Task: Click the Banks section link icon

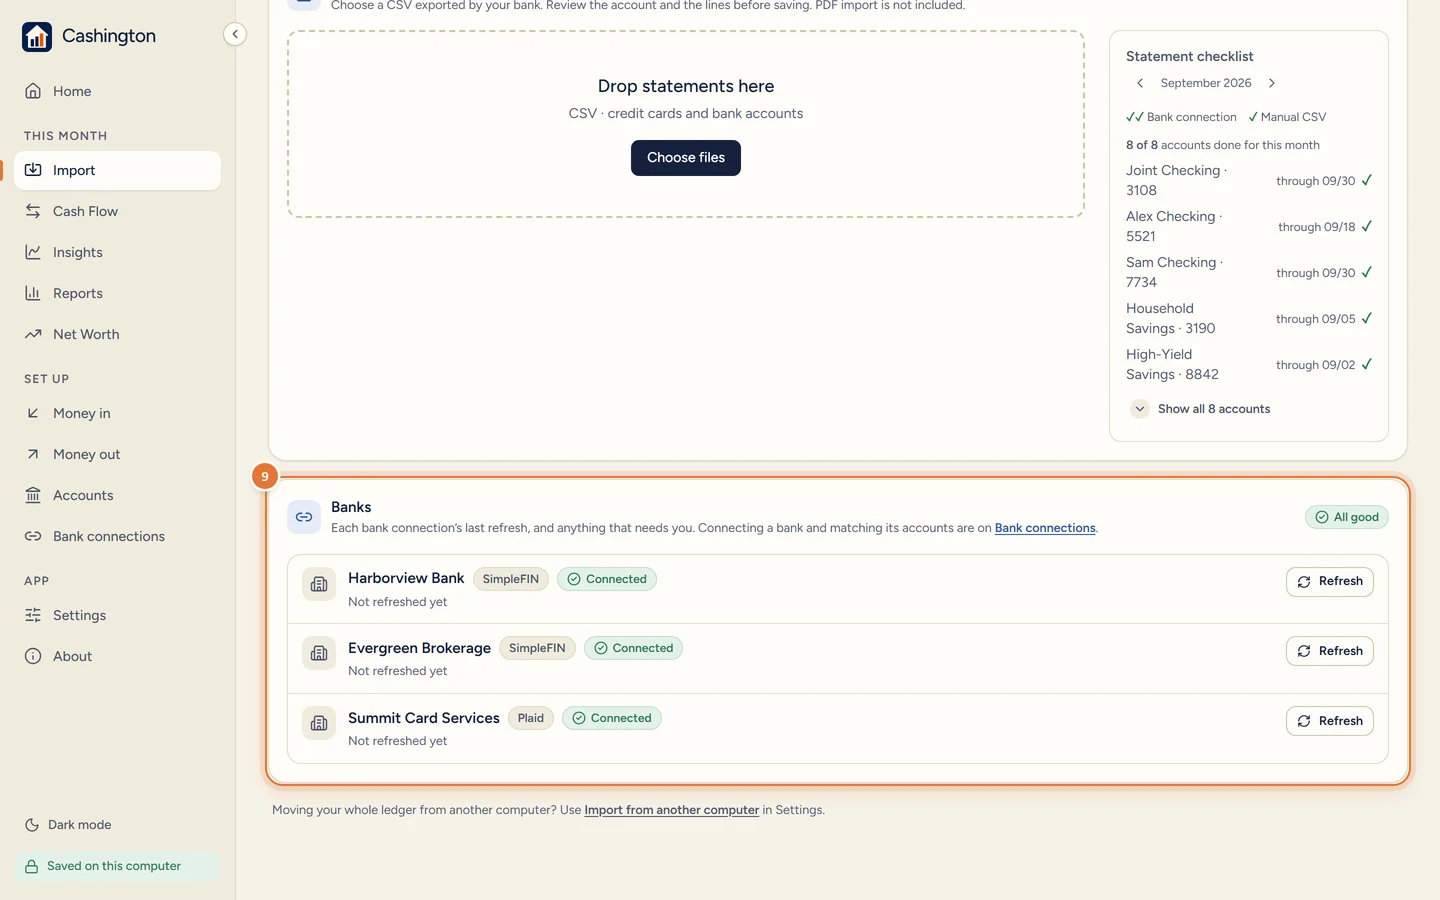Action: 304,517
